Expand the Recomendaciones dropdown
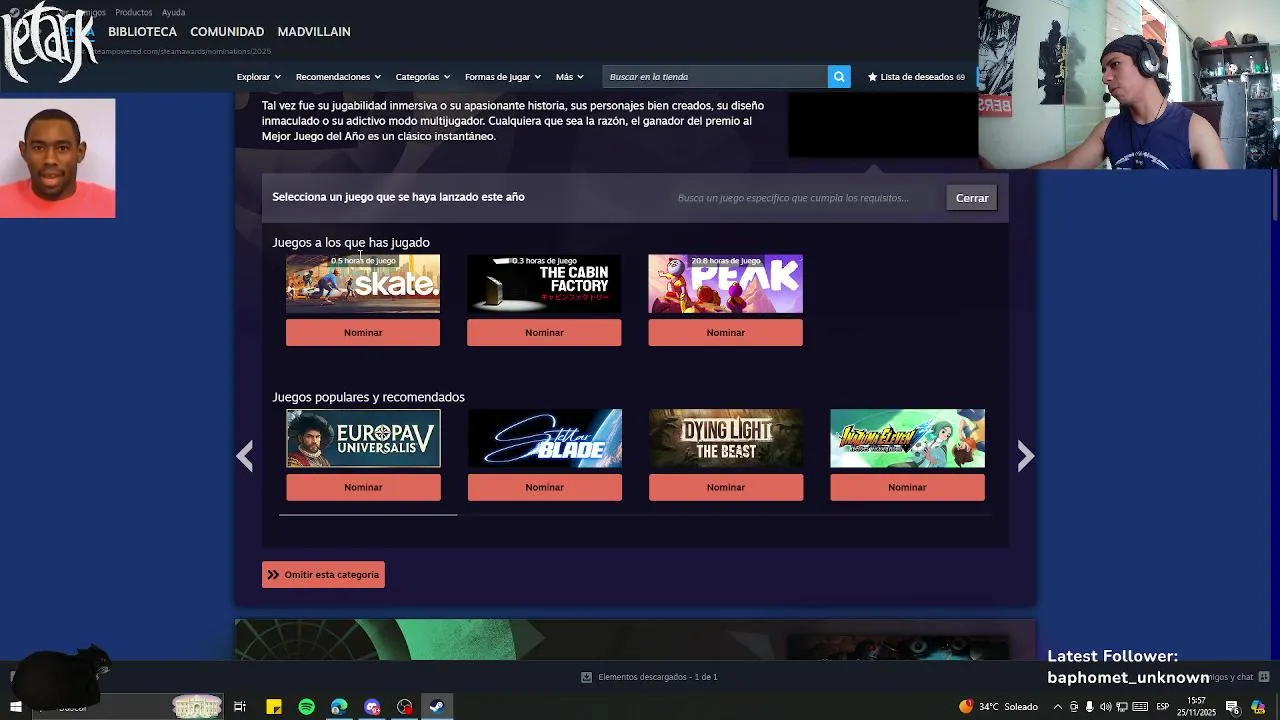Image resolution: width=1280 pixels, height=720 pixels. (338, 77)
